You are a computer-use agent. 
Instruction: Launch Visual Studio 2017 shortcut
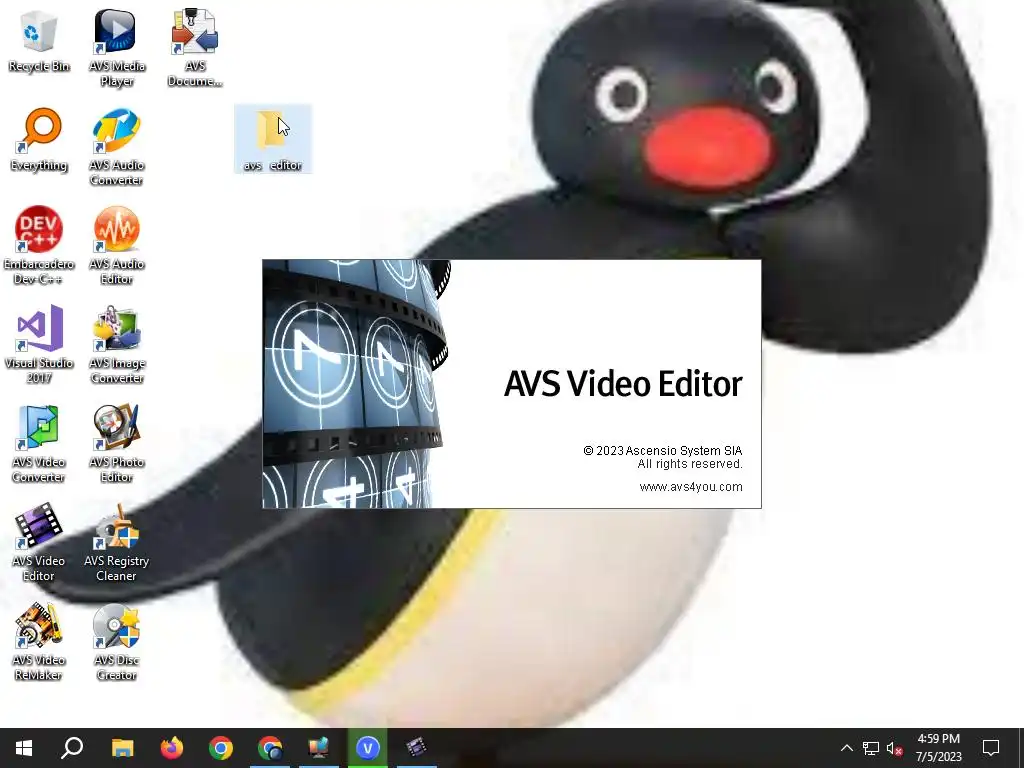[x=39, y=344]
